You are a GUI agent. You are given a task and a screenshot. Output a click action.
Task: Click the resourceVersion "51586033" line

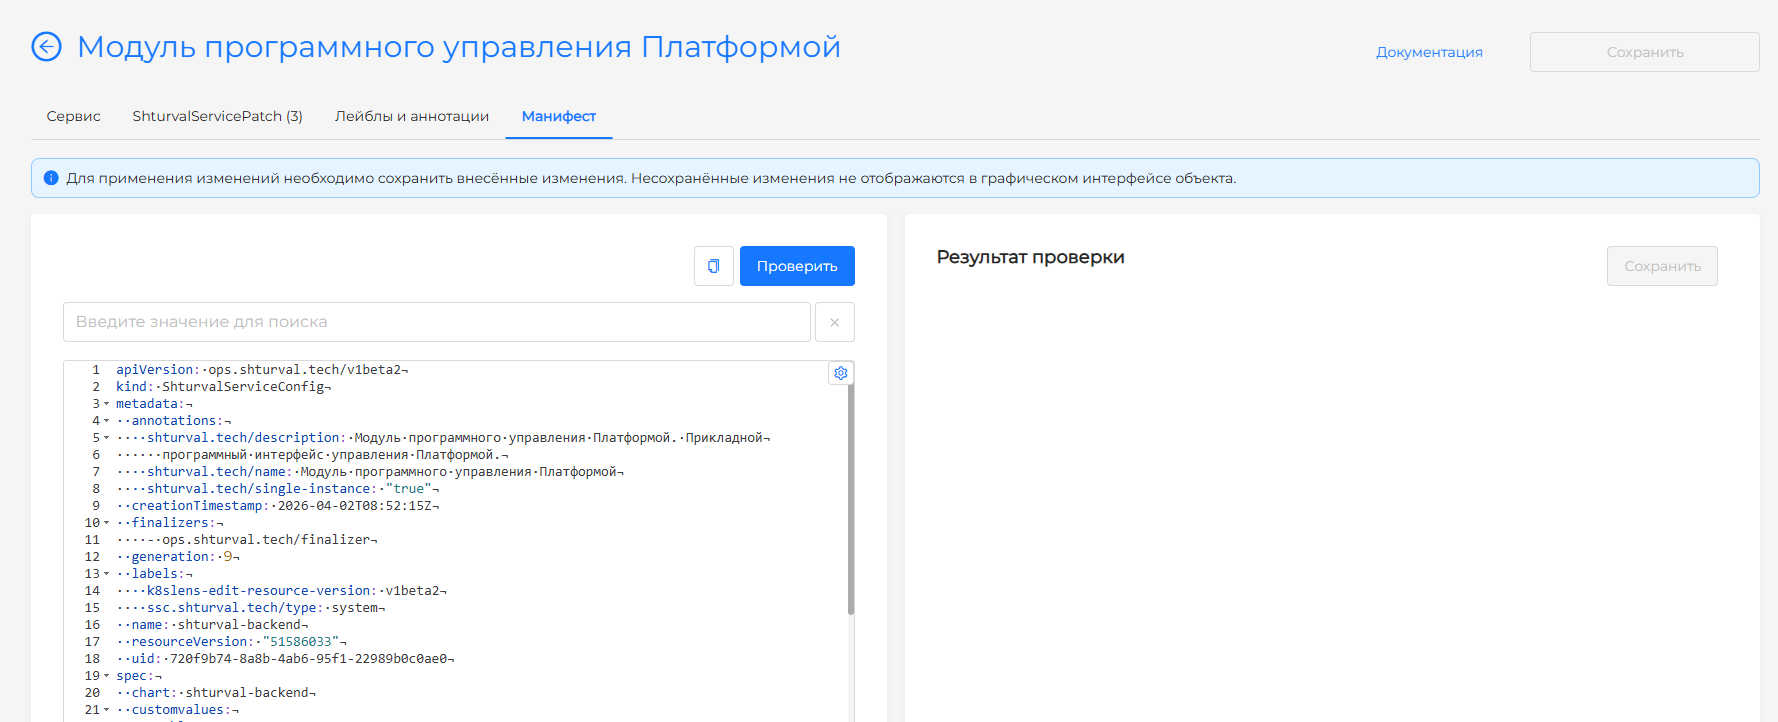coord(232,642)
